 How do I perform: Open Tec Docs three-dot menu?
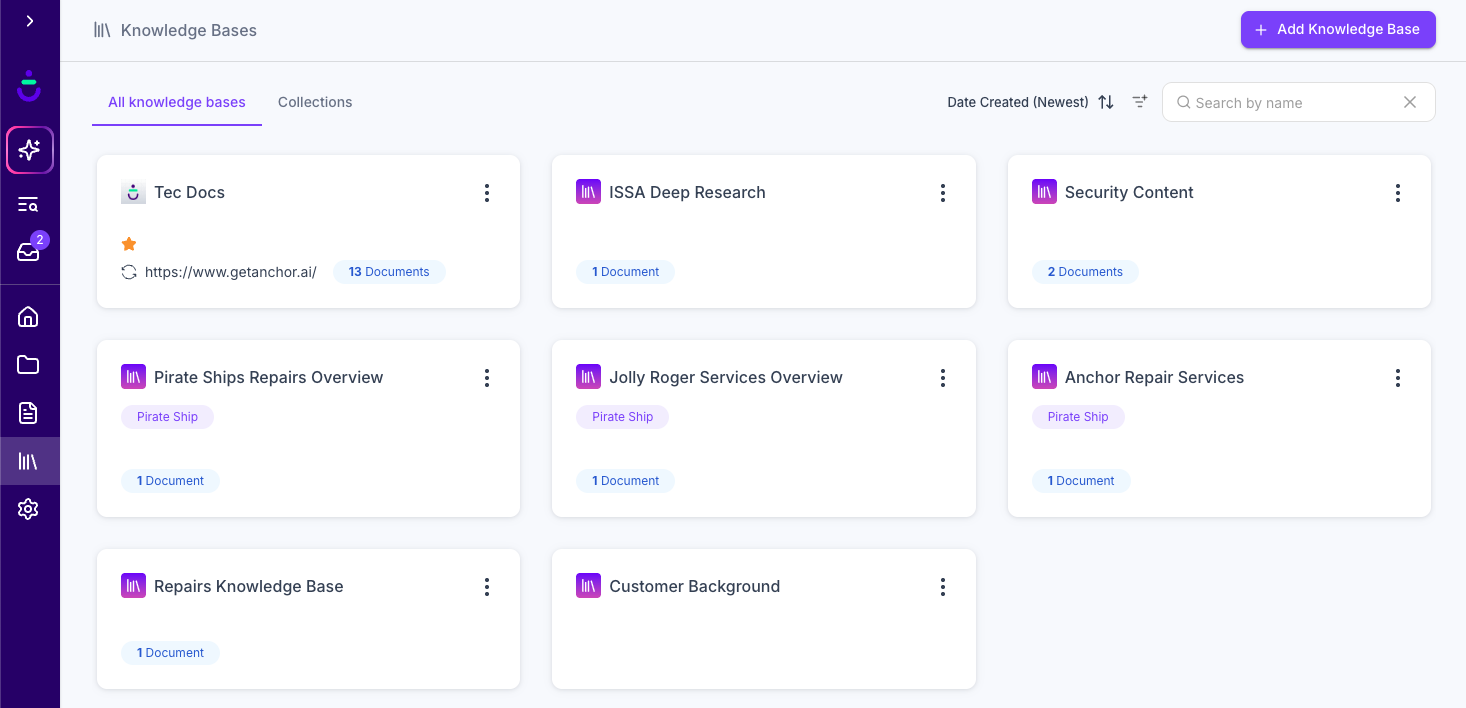click(487, 193)
